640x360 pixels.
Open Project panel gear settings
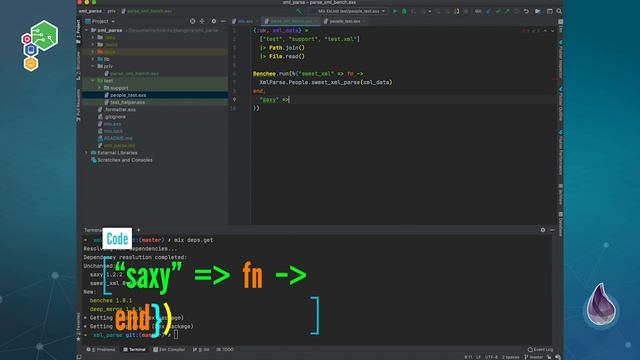[x=213, y=21]
